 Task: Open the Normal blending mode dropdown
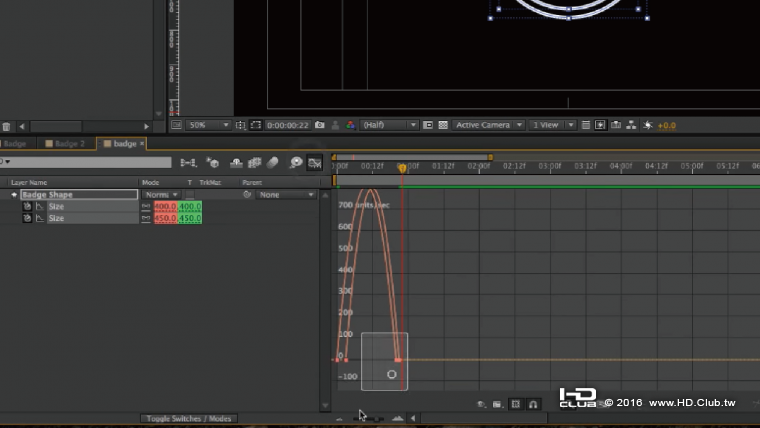161,194
